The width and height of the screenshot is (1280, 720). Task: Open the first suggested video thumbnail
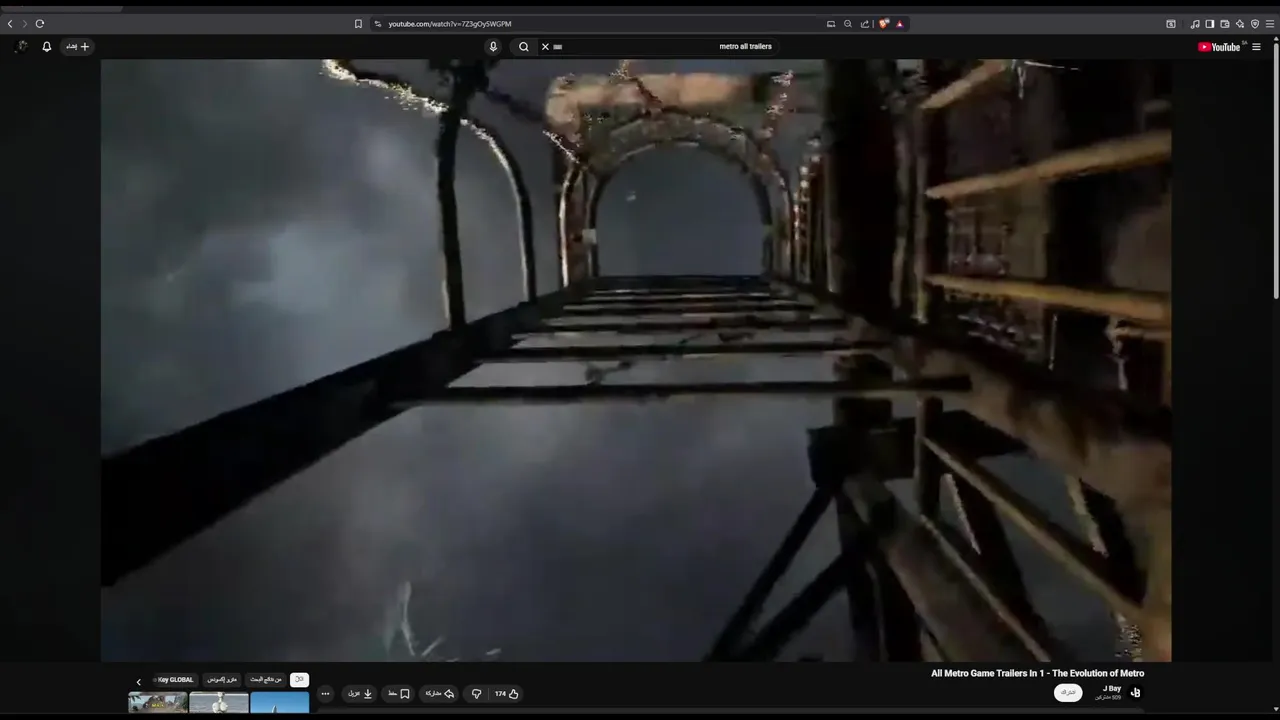click(158, 702)
